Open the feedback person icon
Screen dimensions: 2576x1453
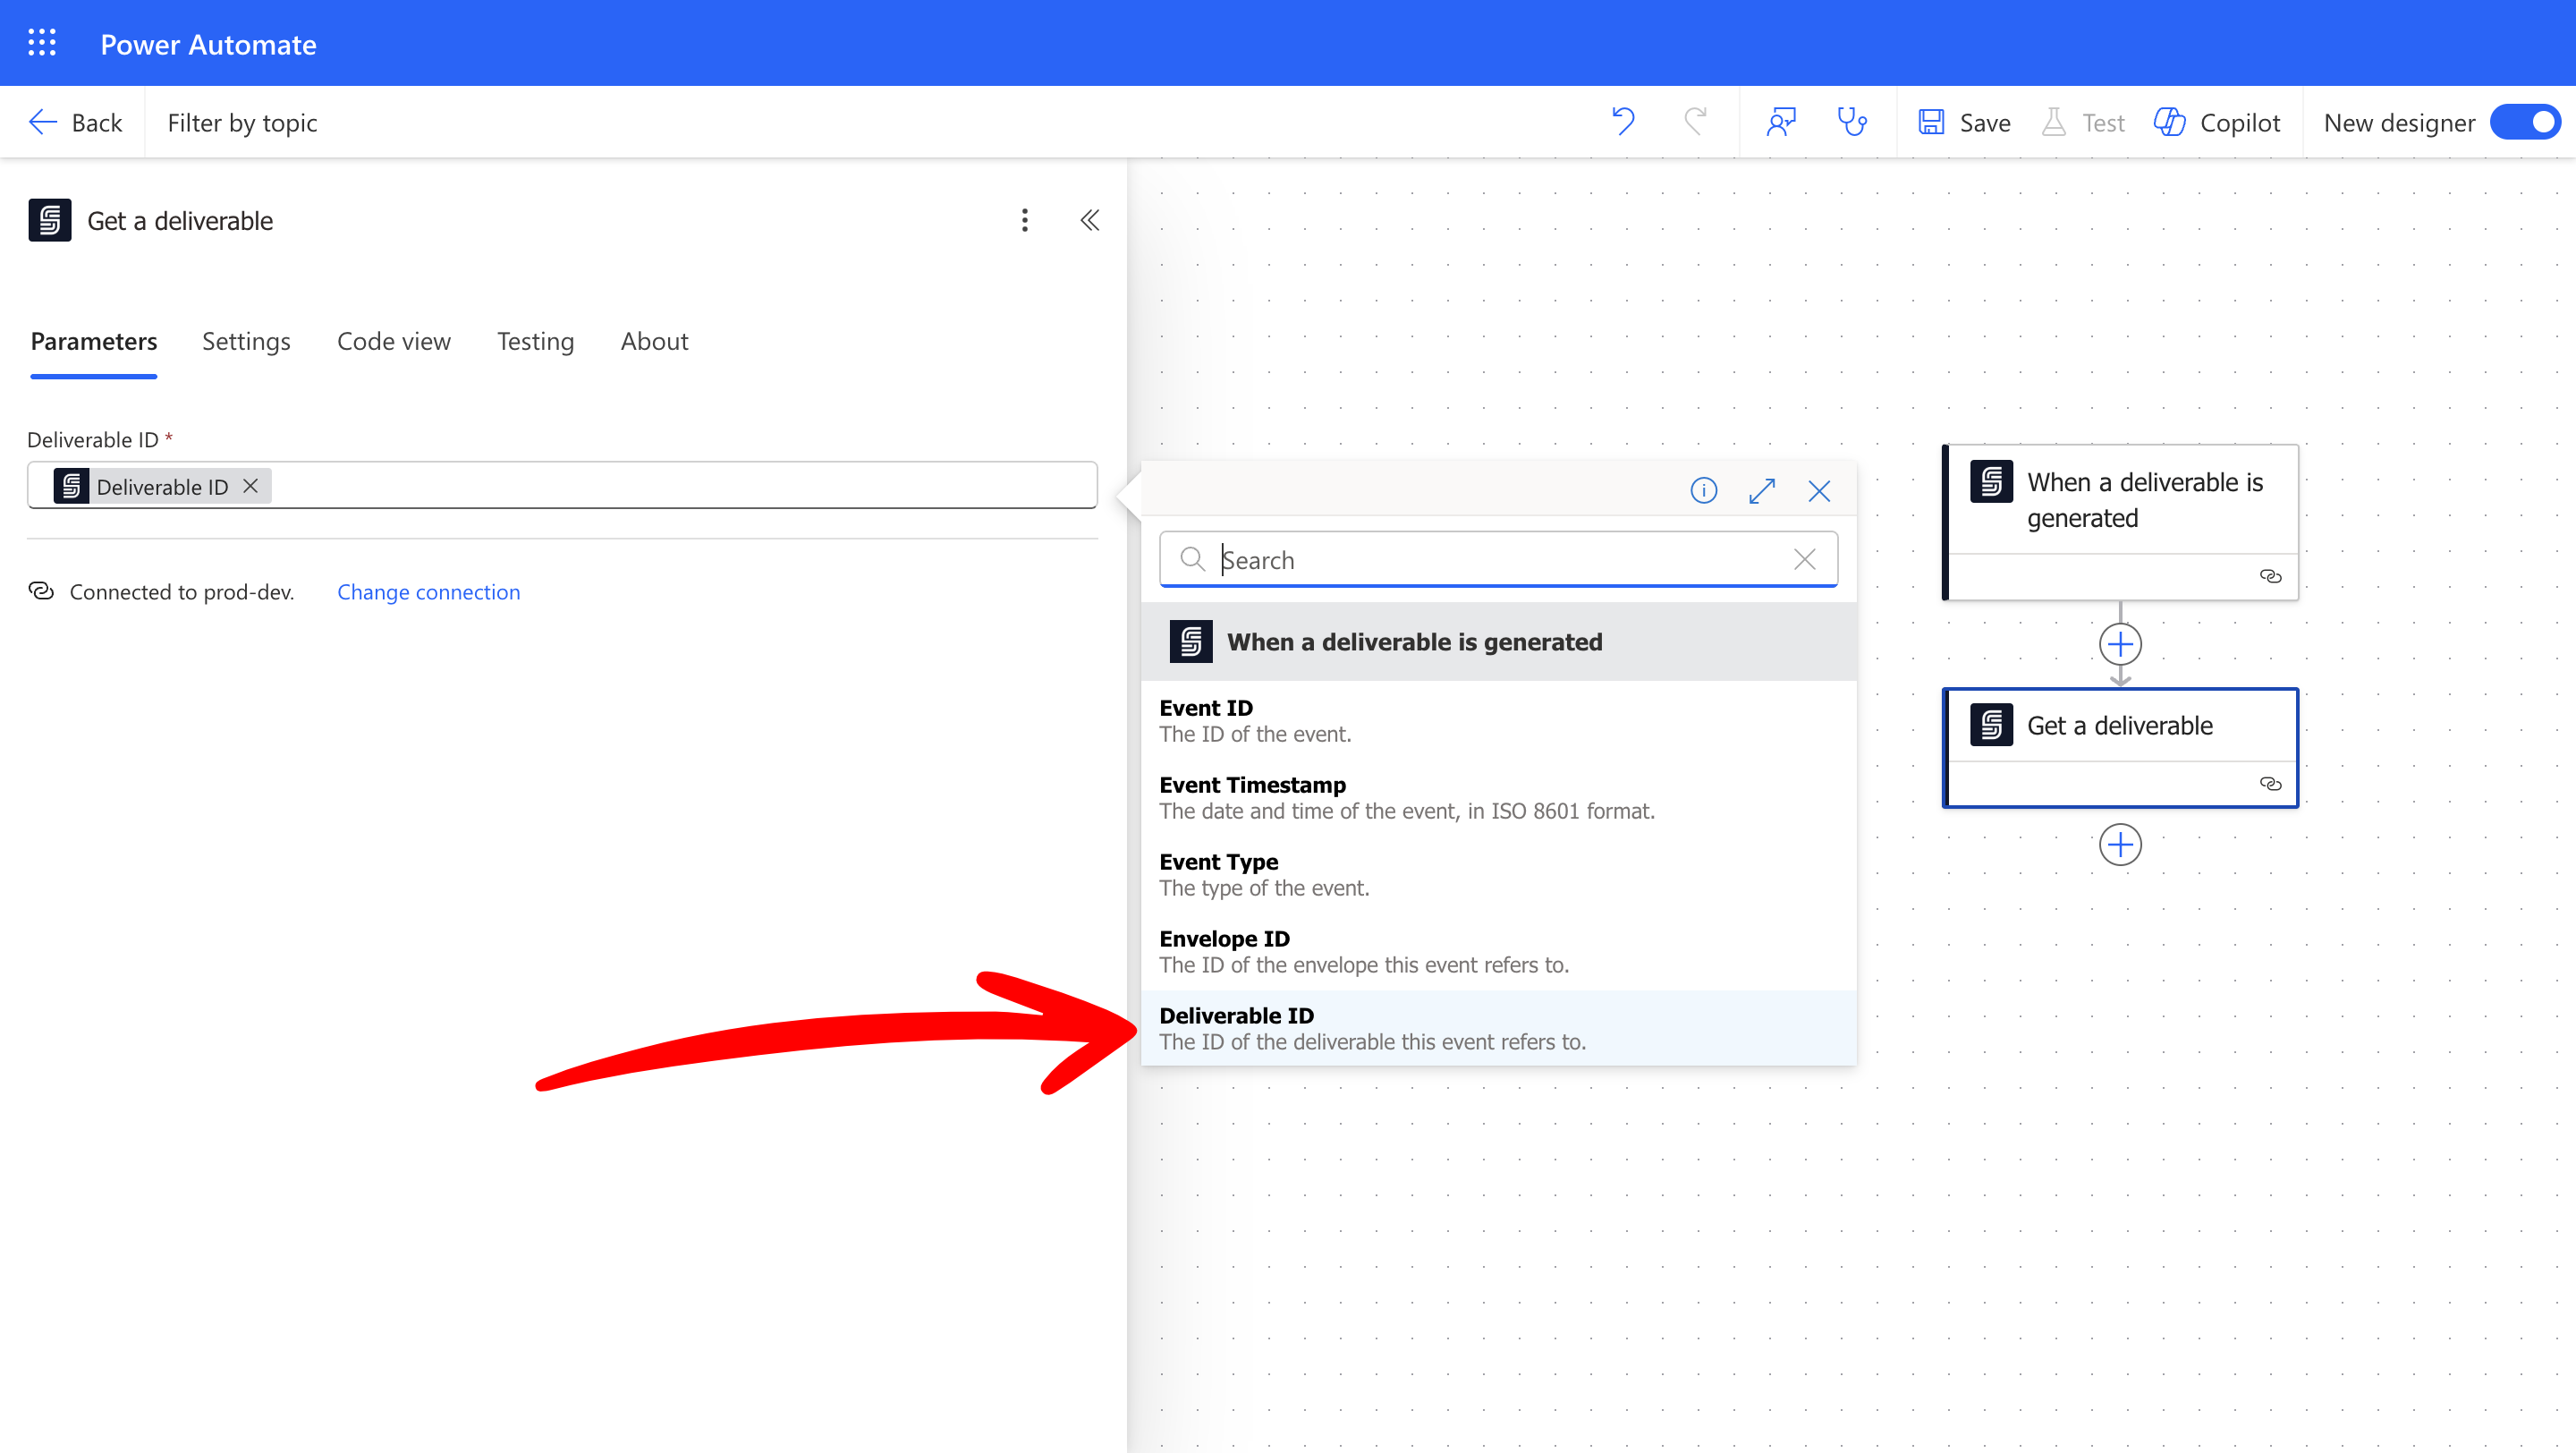pos(1781,122)
